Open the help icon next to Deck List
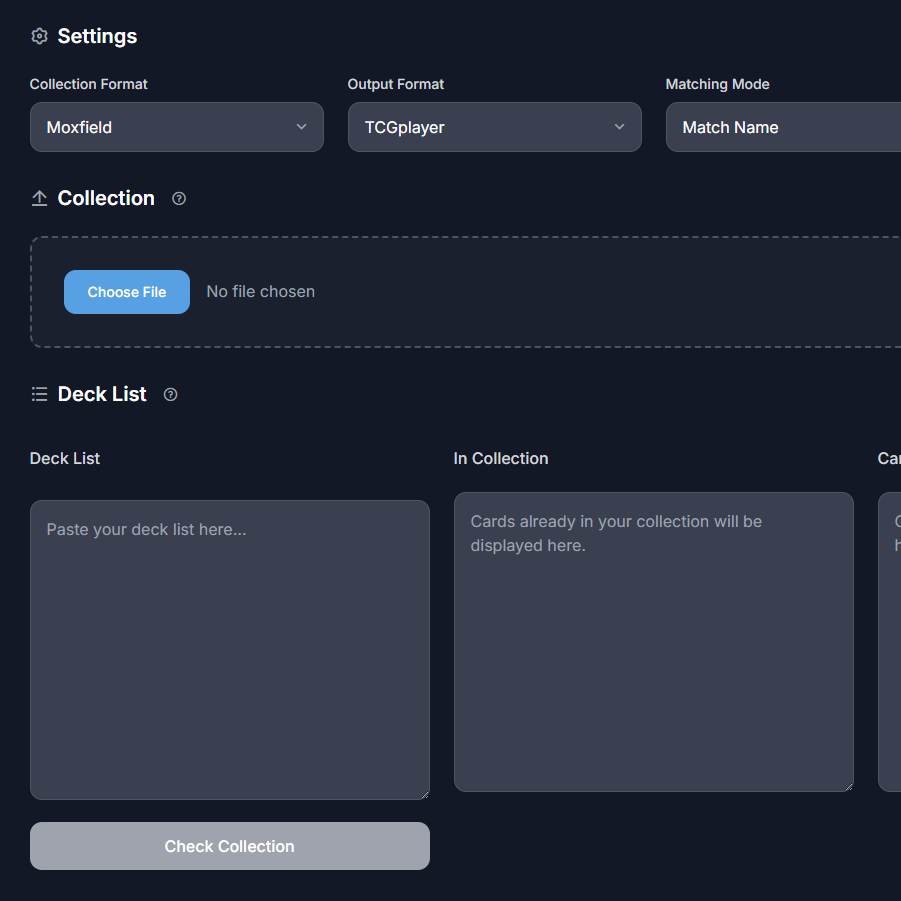Screen dimensions: 901x901 coord(170,394)
